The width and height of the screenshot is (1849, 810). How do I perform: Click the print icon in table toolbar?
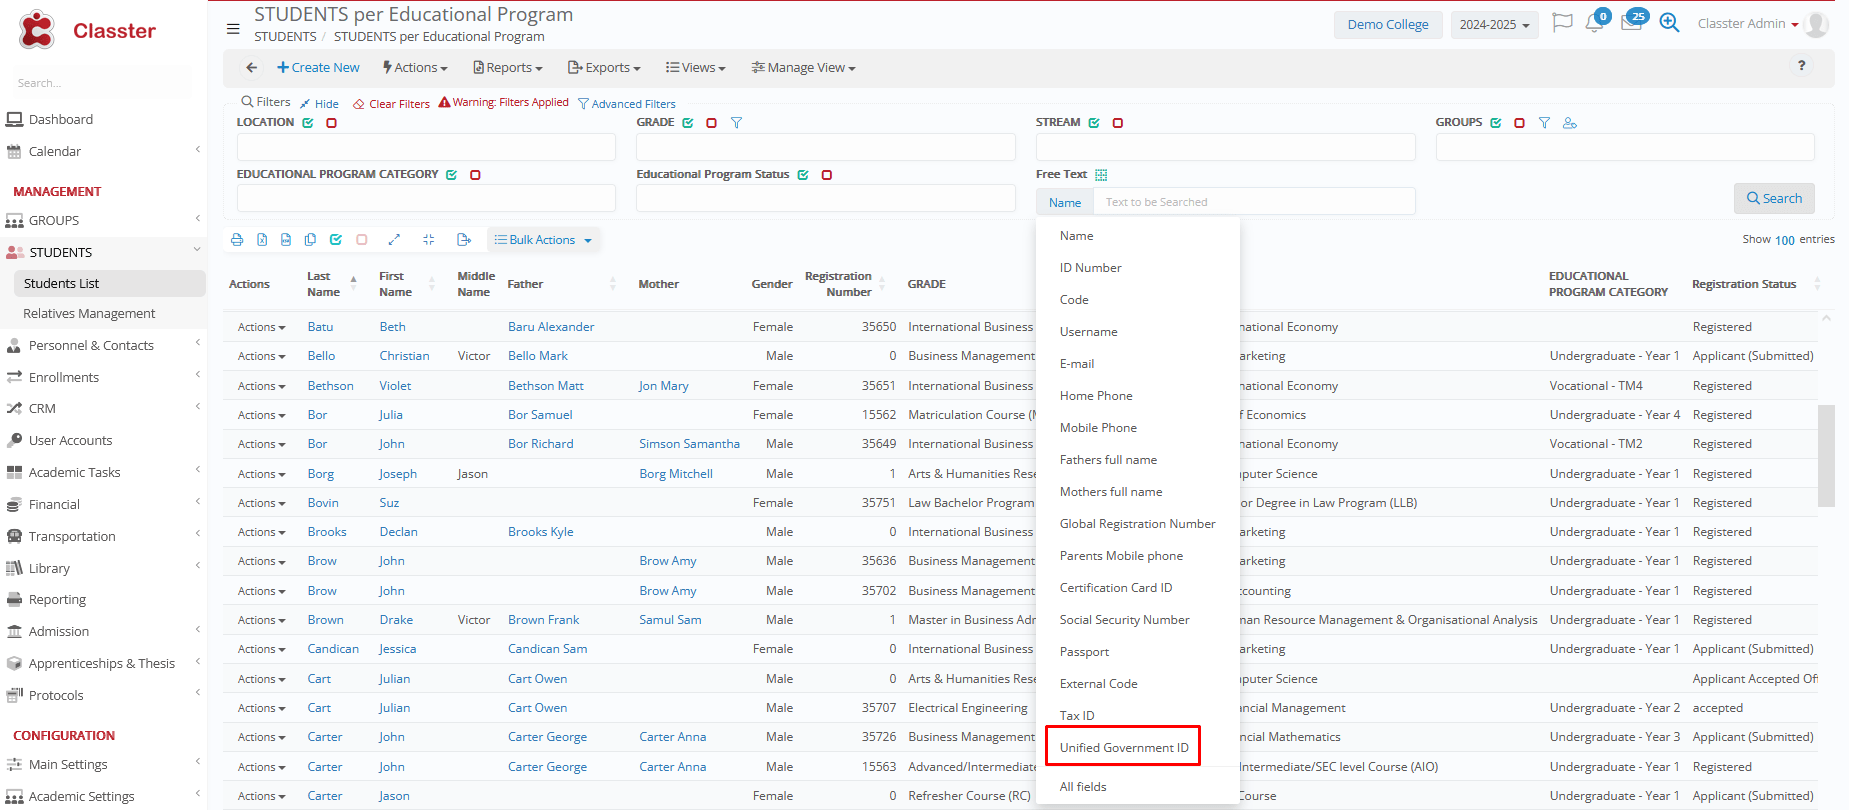237,240
